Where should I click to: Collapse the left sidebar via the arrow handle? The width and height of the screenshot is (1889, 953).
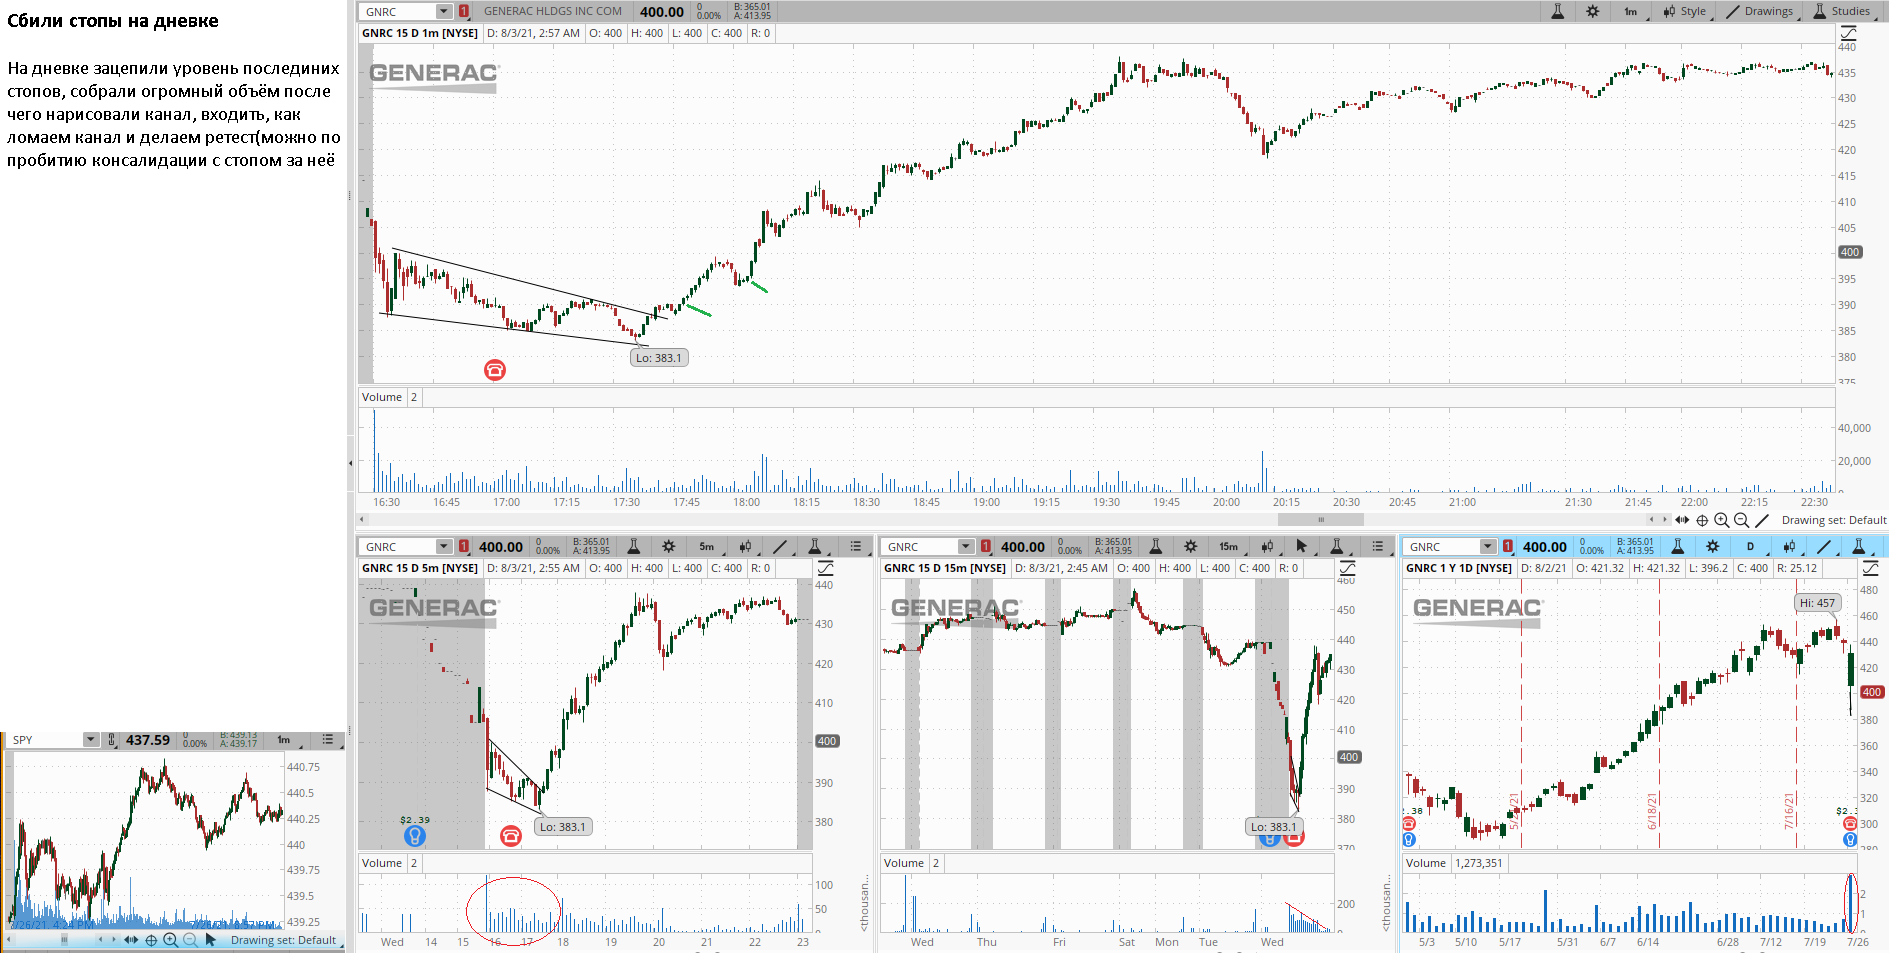(350, 463)
